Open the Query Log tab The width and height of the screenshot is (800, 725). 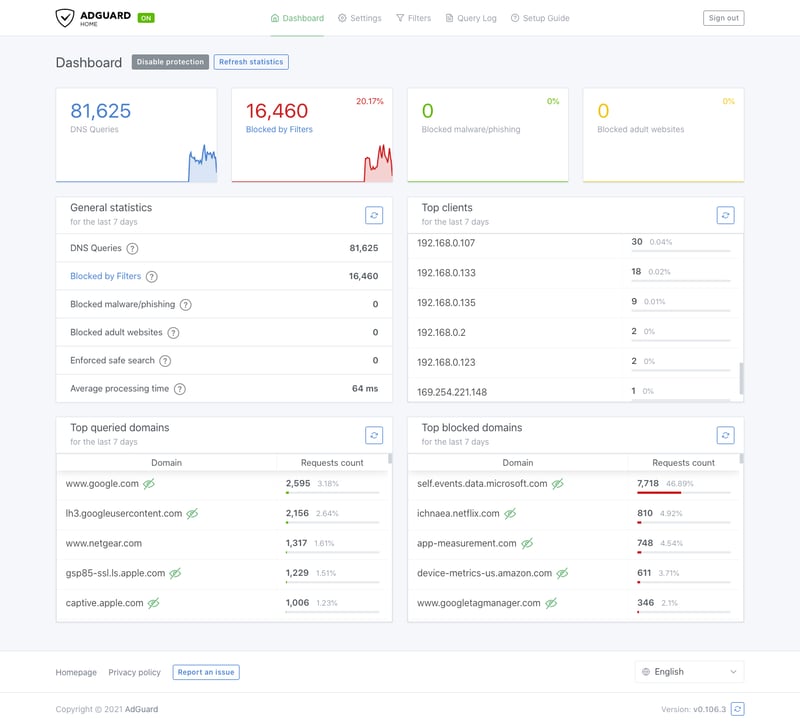(x=470, y=18)
